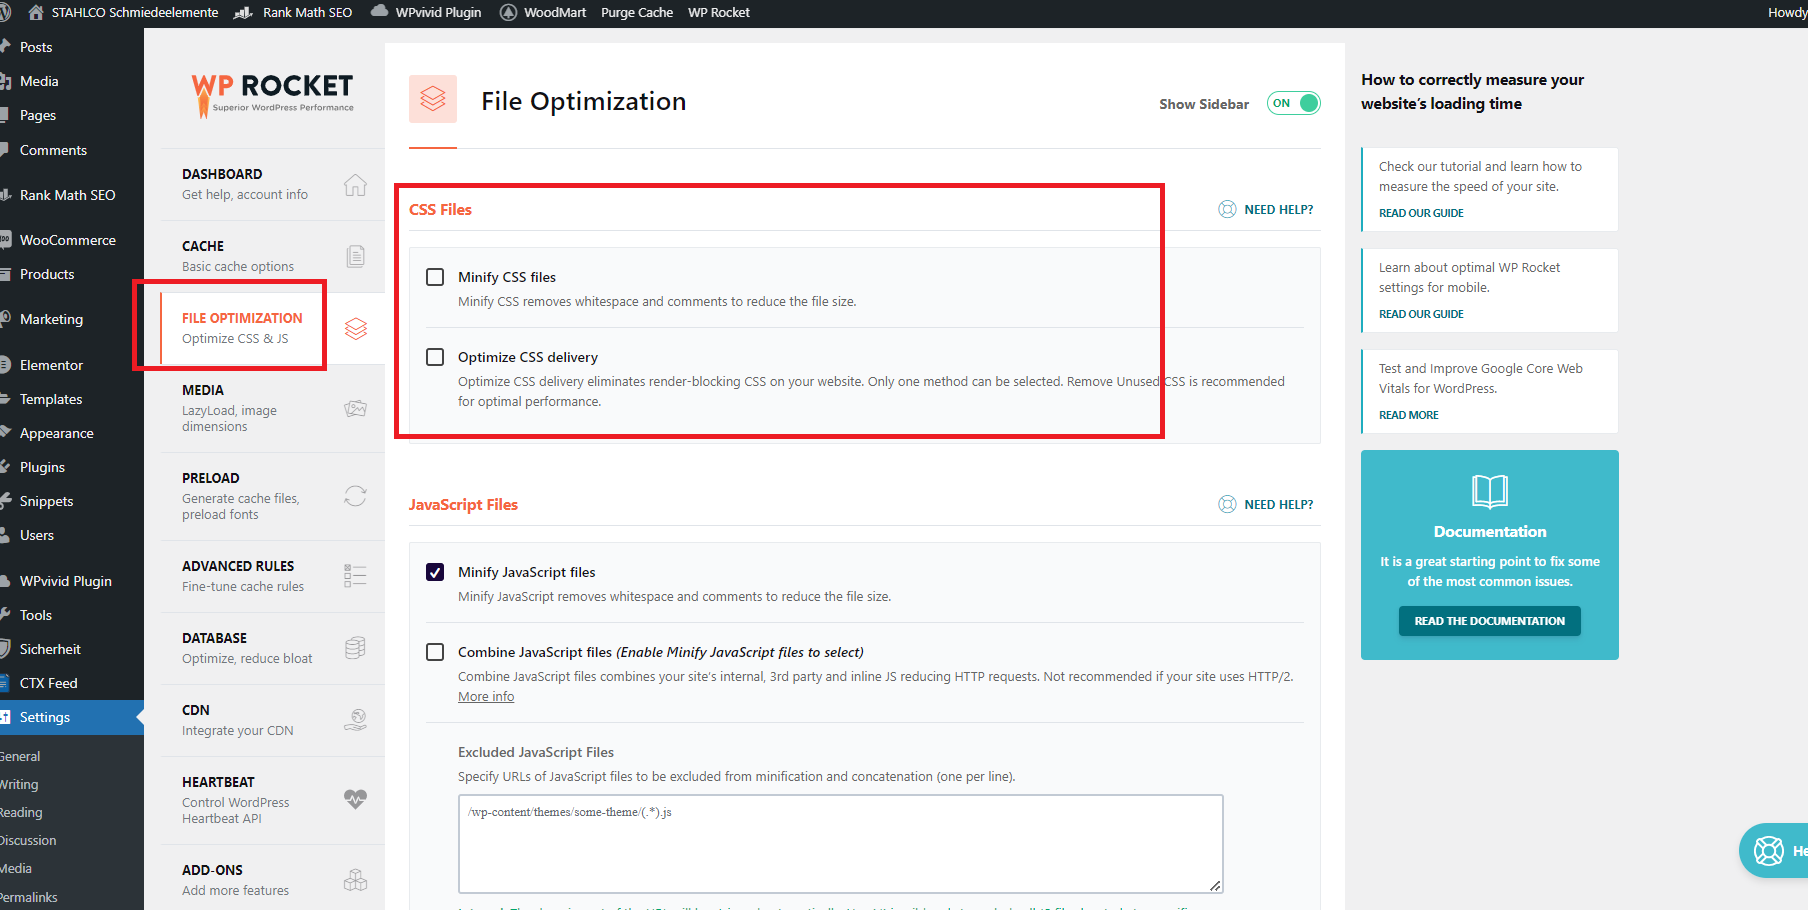Click the Database stack icon
This screenshot has width=1808, height=910.
[355, 648]
